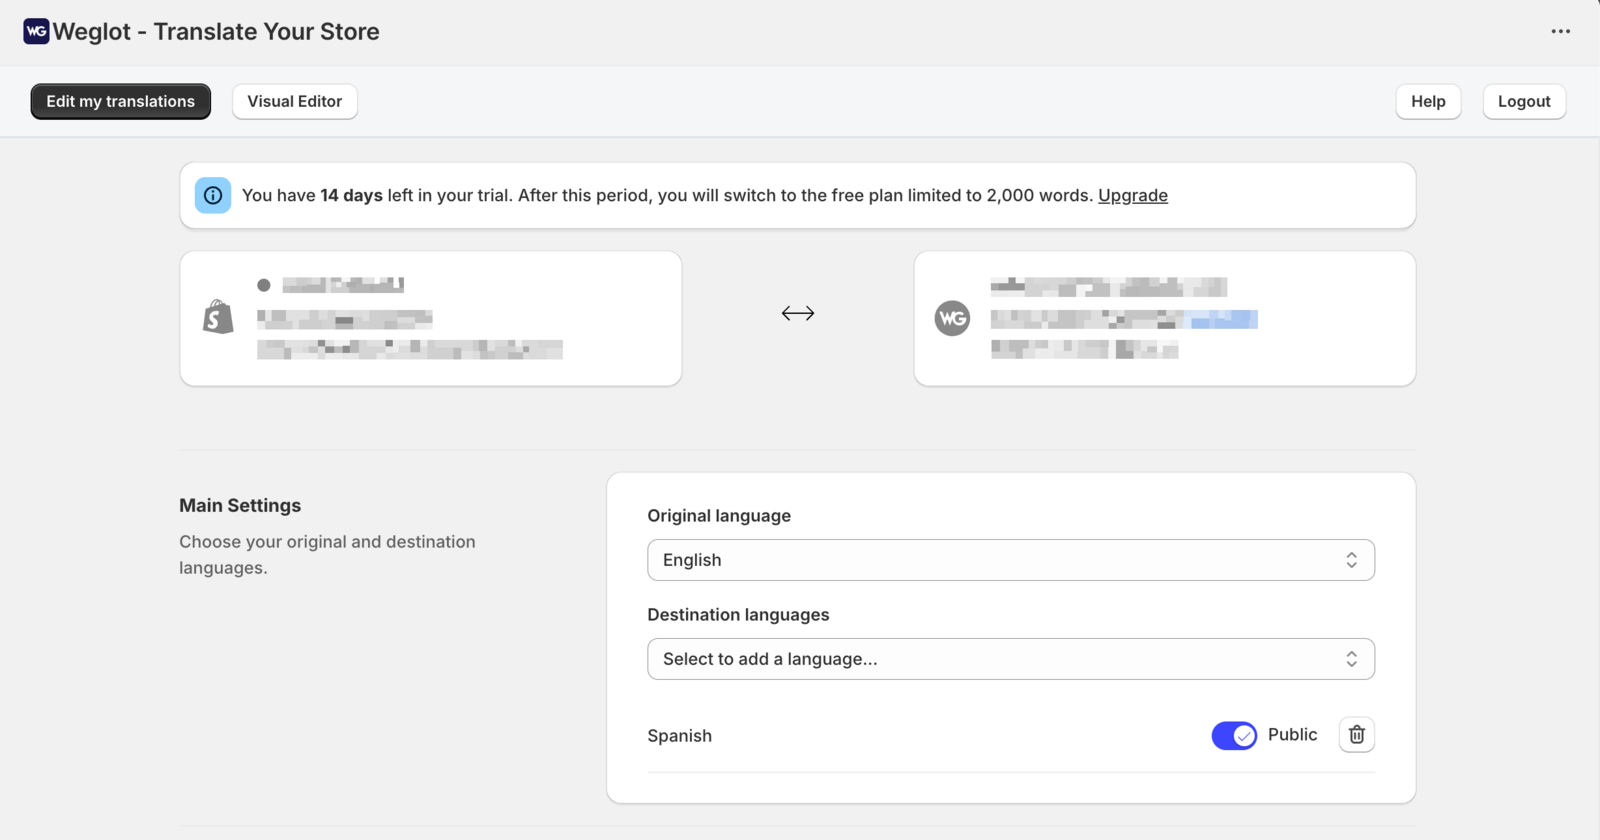
Task: Click the Weglot - Translate Your Store title
Action: click(216, 31)
